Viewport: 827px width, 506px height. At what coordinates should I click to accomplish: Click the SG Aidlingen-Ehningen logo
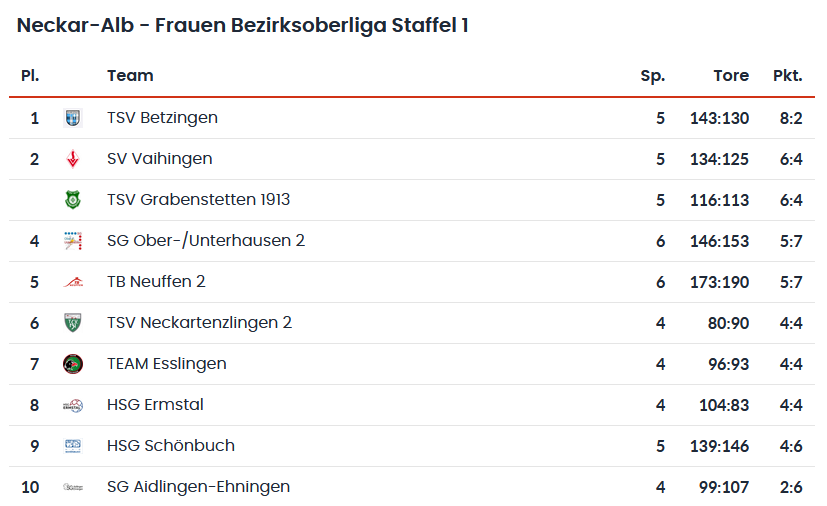click(72, 487)
